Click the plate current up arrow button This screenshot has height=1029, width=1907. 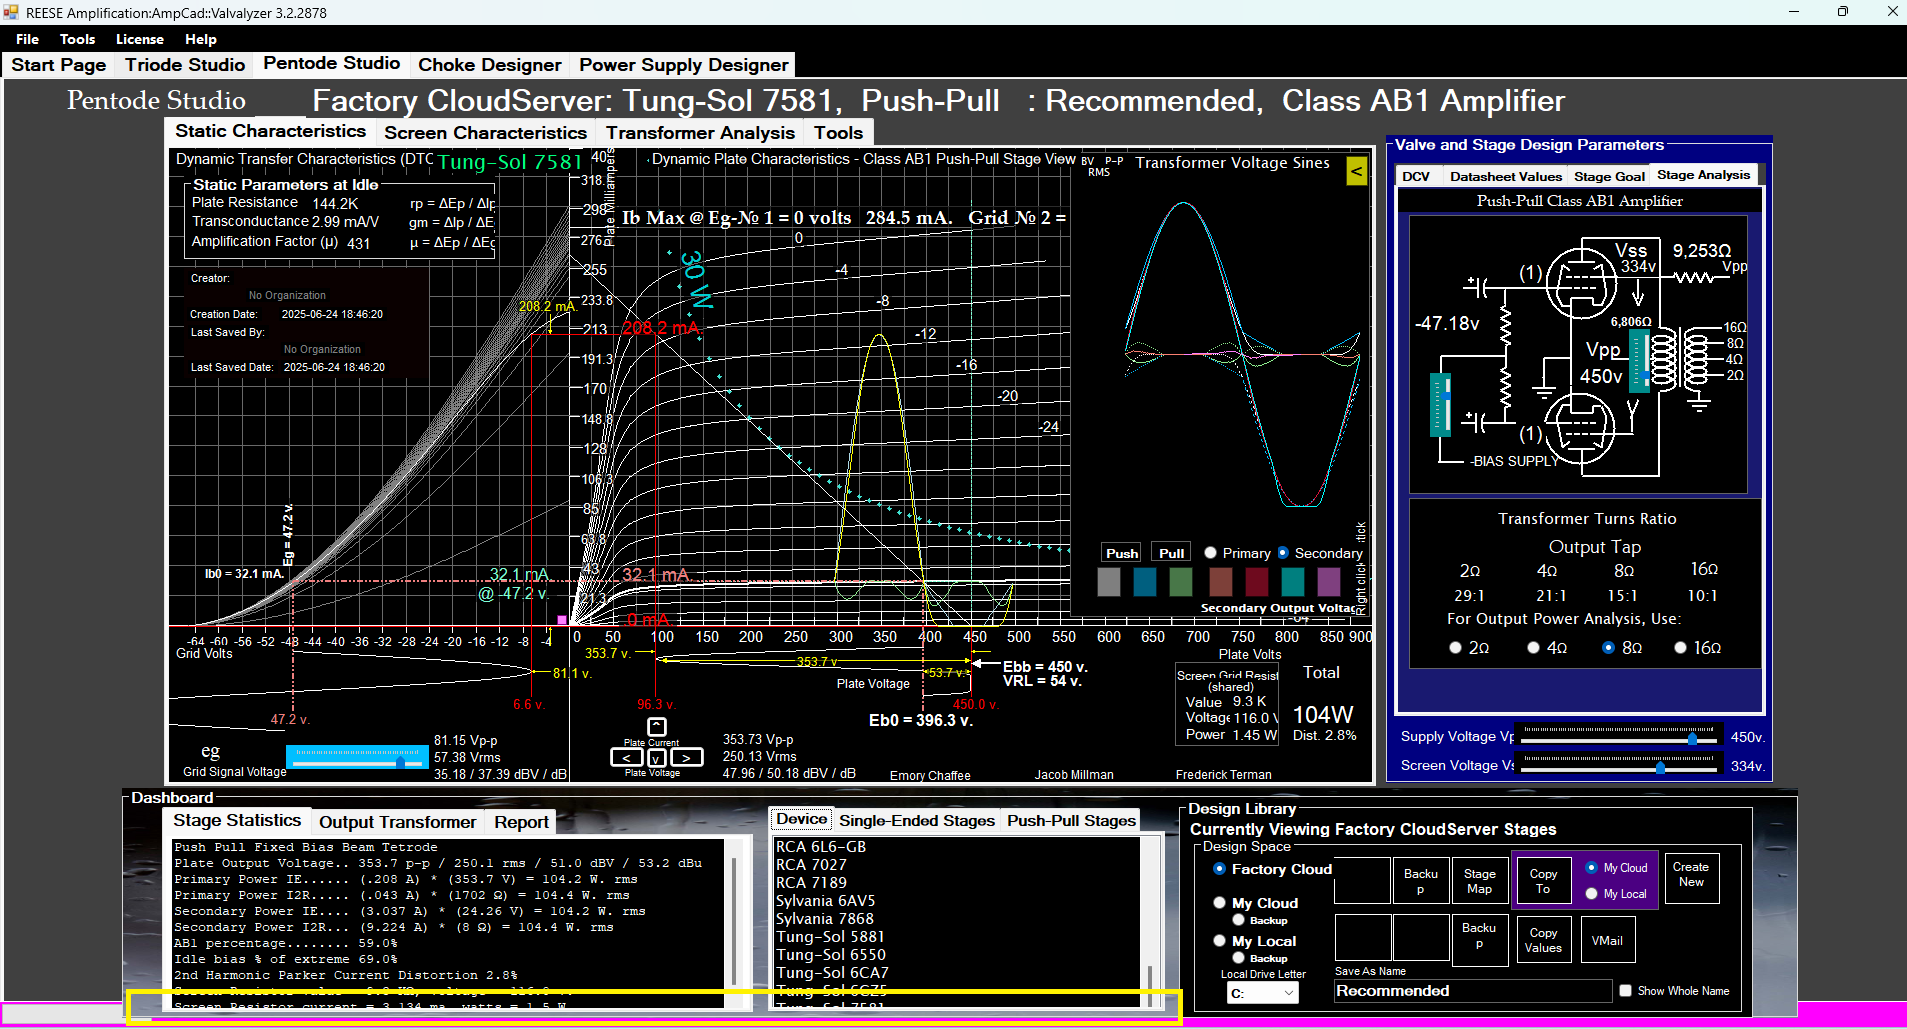pyautogui.click(x=656, y=727)
